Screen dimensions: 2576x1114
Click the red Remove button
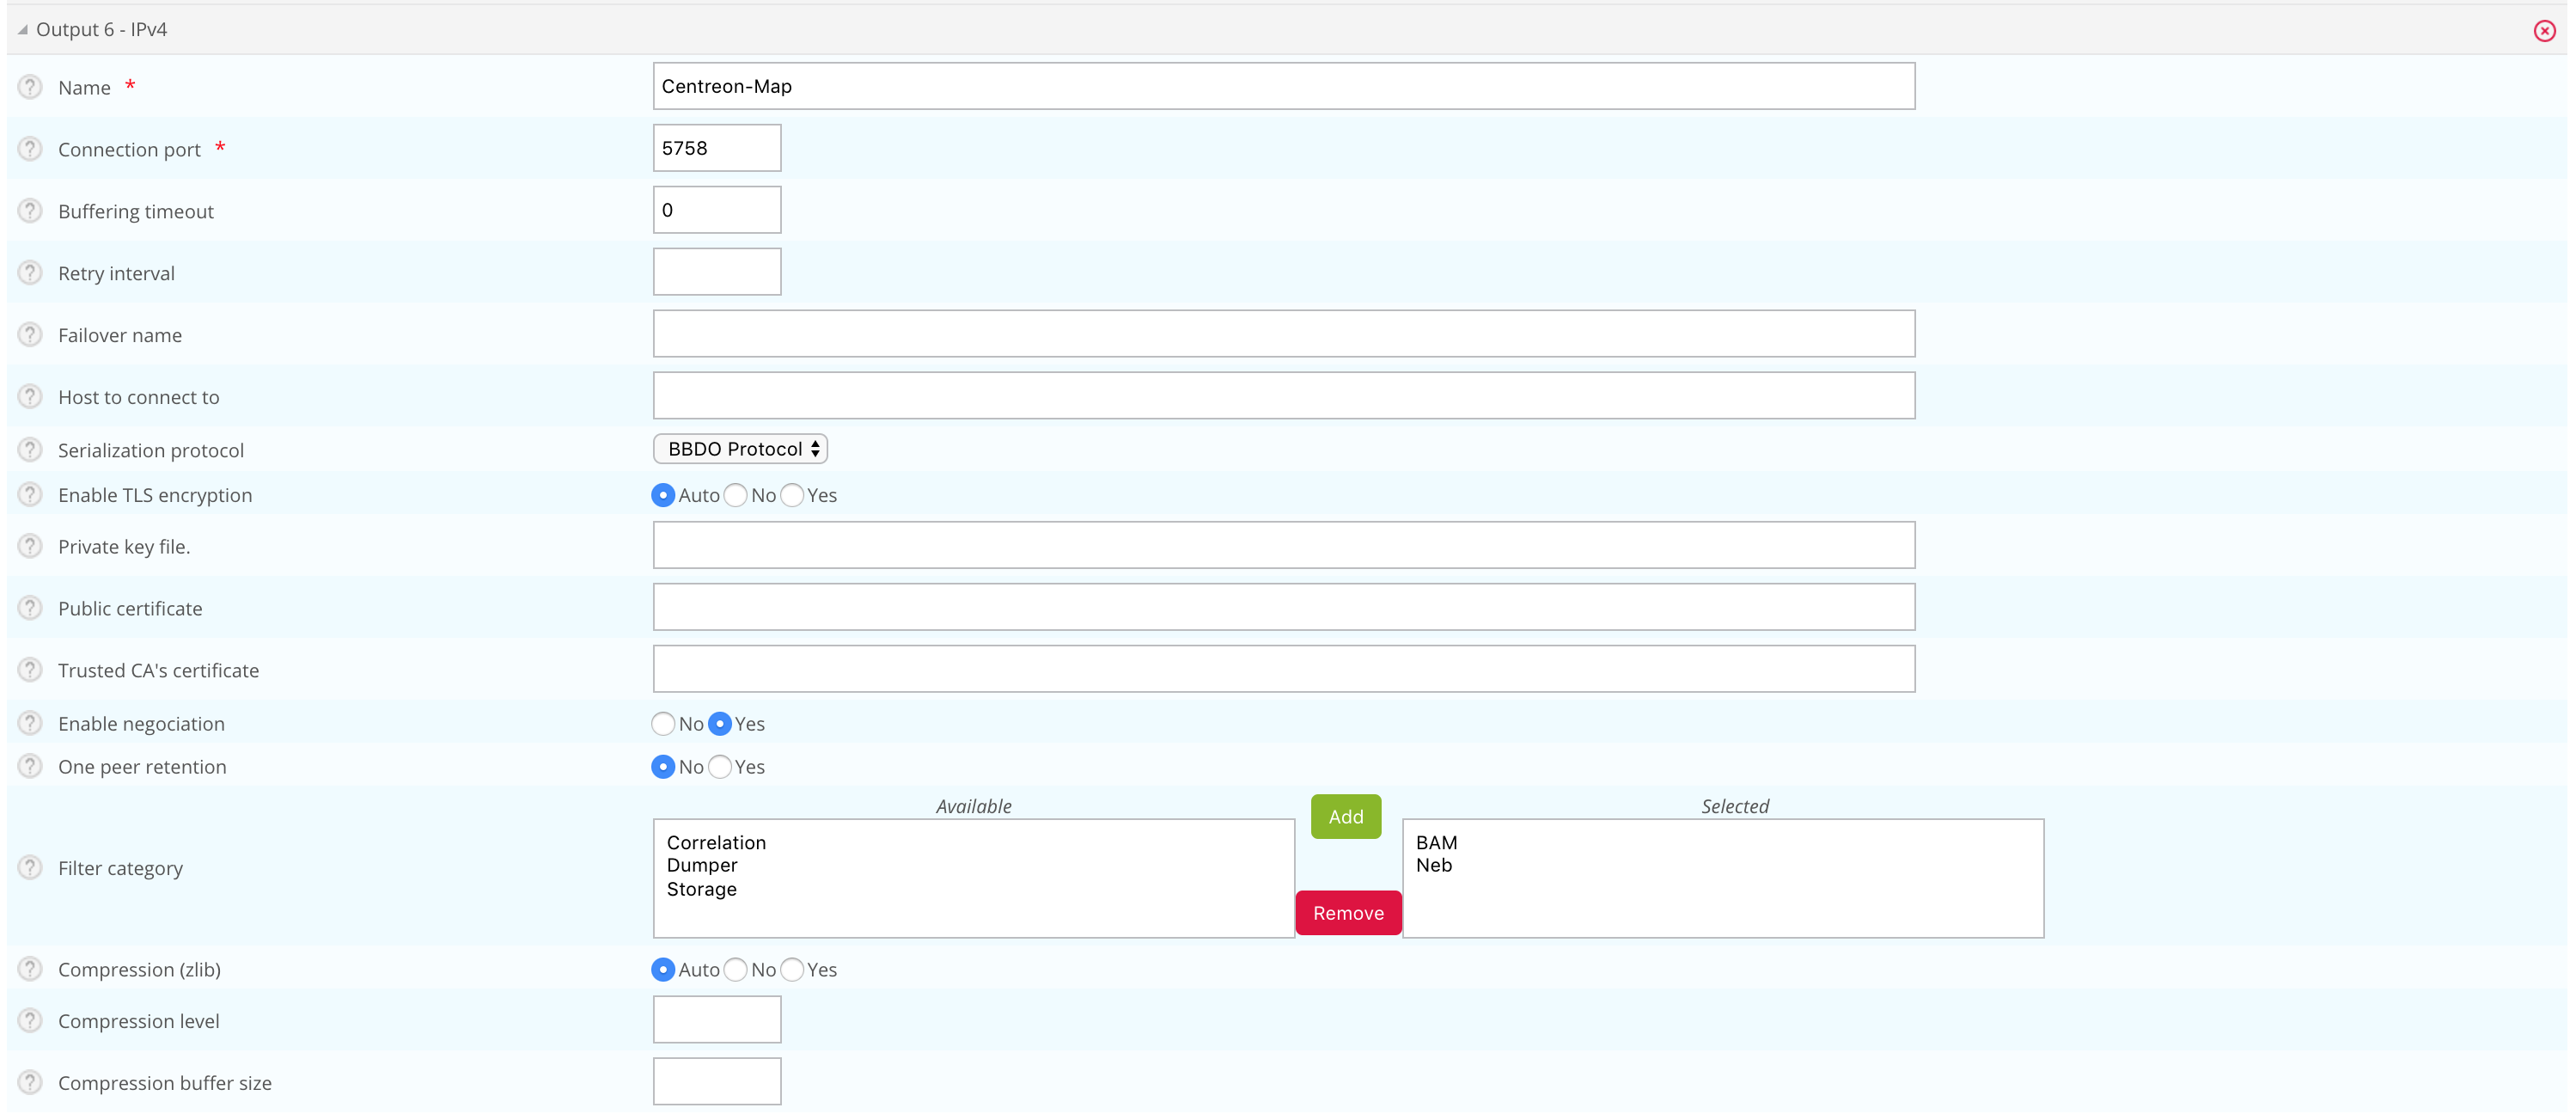1347,913
